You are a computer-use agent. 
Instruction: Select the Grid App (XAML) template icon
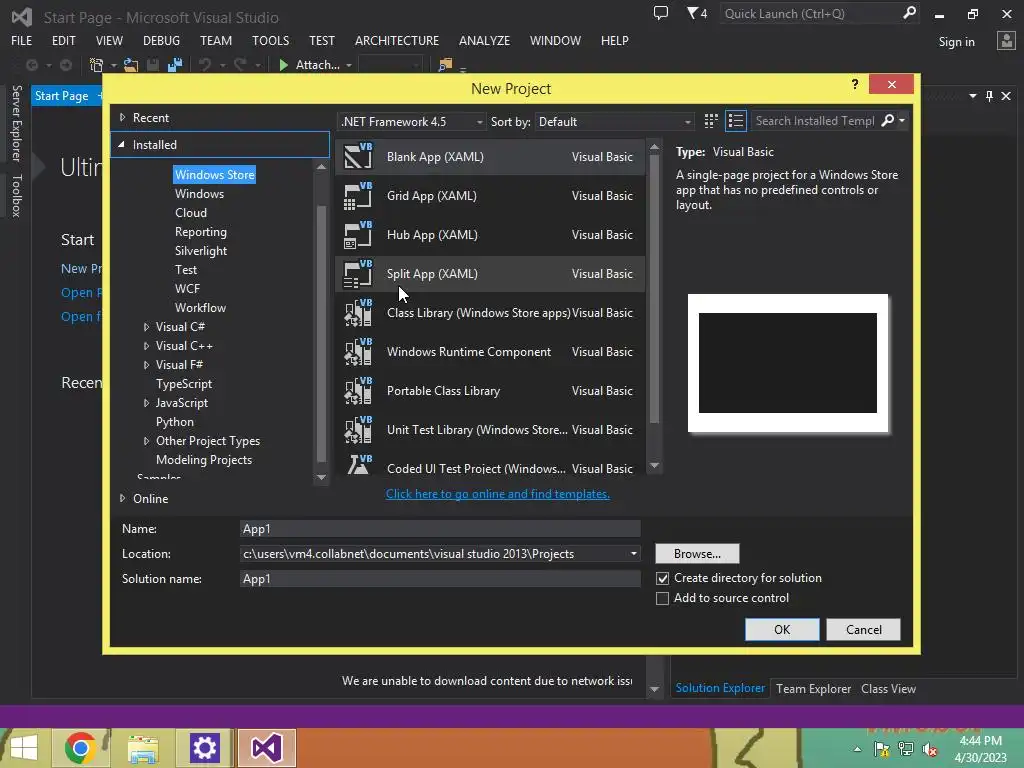pos(358,195)
